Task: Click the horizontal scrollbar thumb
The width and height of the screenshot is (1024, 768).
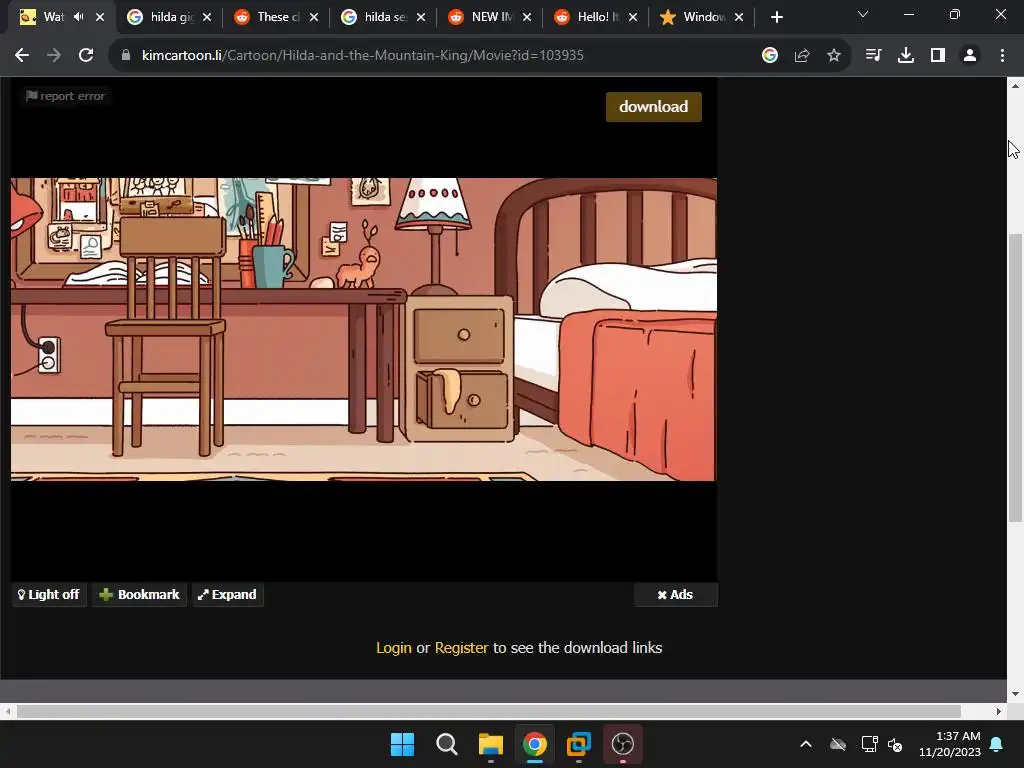Action: 488,711
